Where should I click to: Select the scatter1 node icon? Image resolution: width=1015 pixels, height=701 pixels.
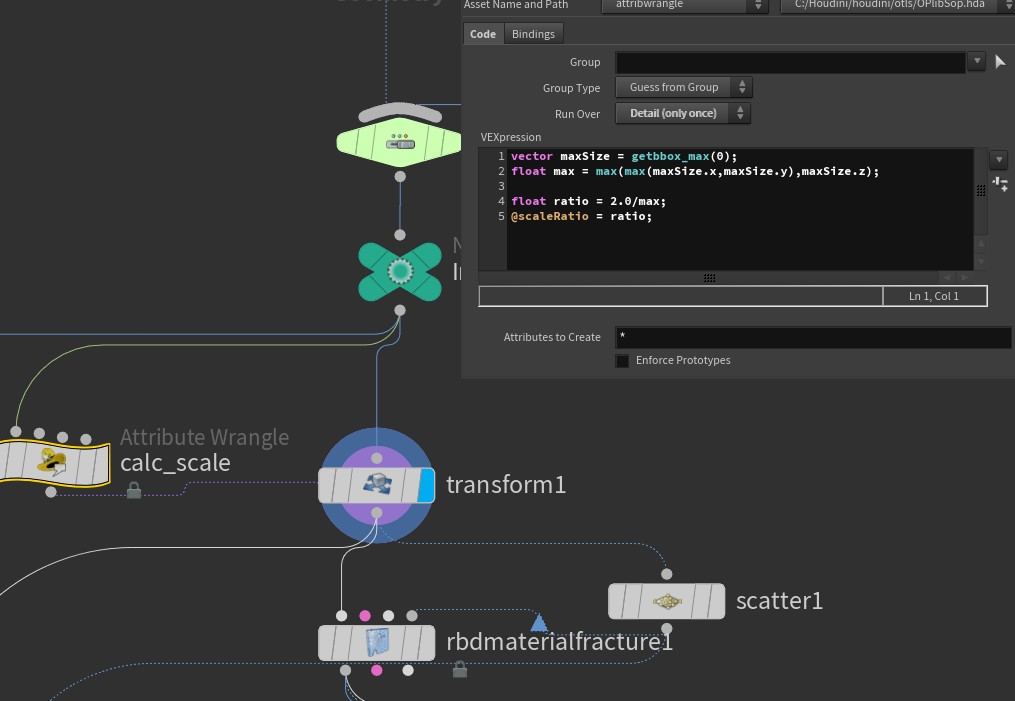click(x=666, y=601)
